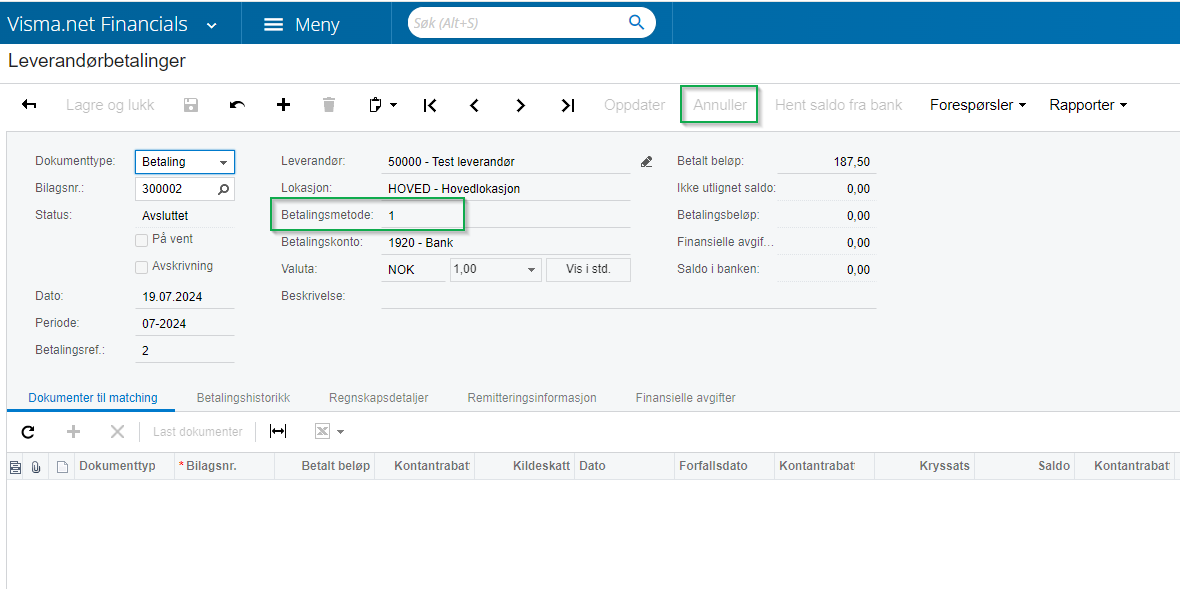Click the Vis i std. button
Image resolution: width=1180 pixels, height=589 pixels.
point(588,270)
